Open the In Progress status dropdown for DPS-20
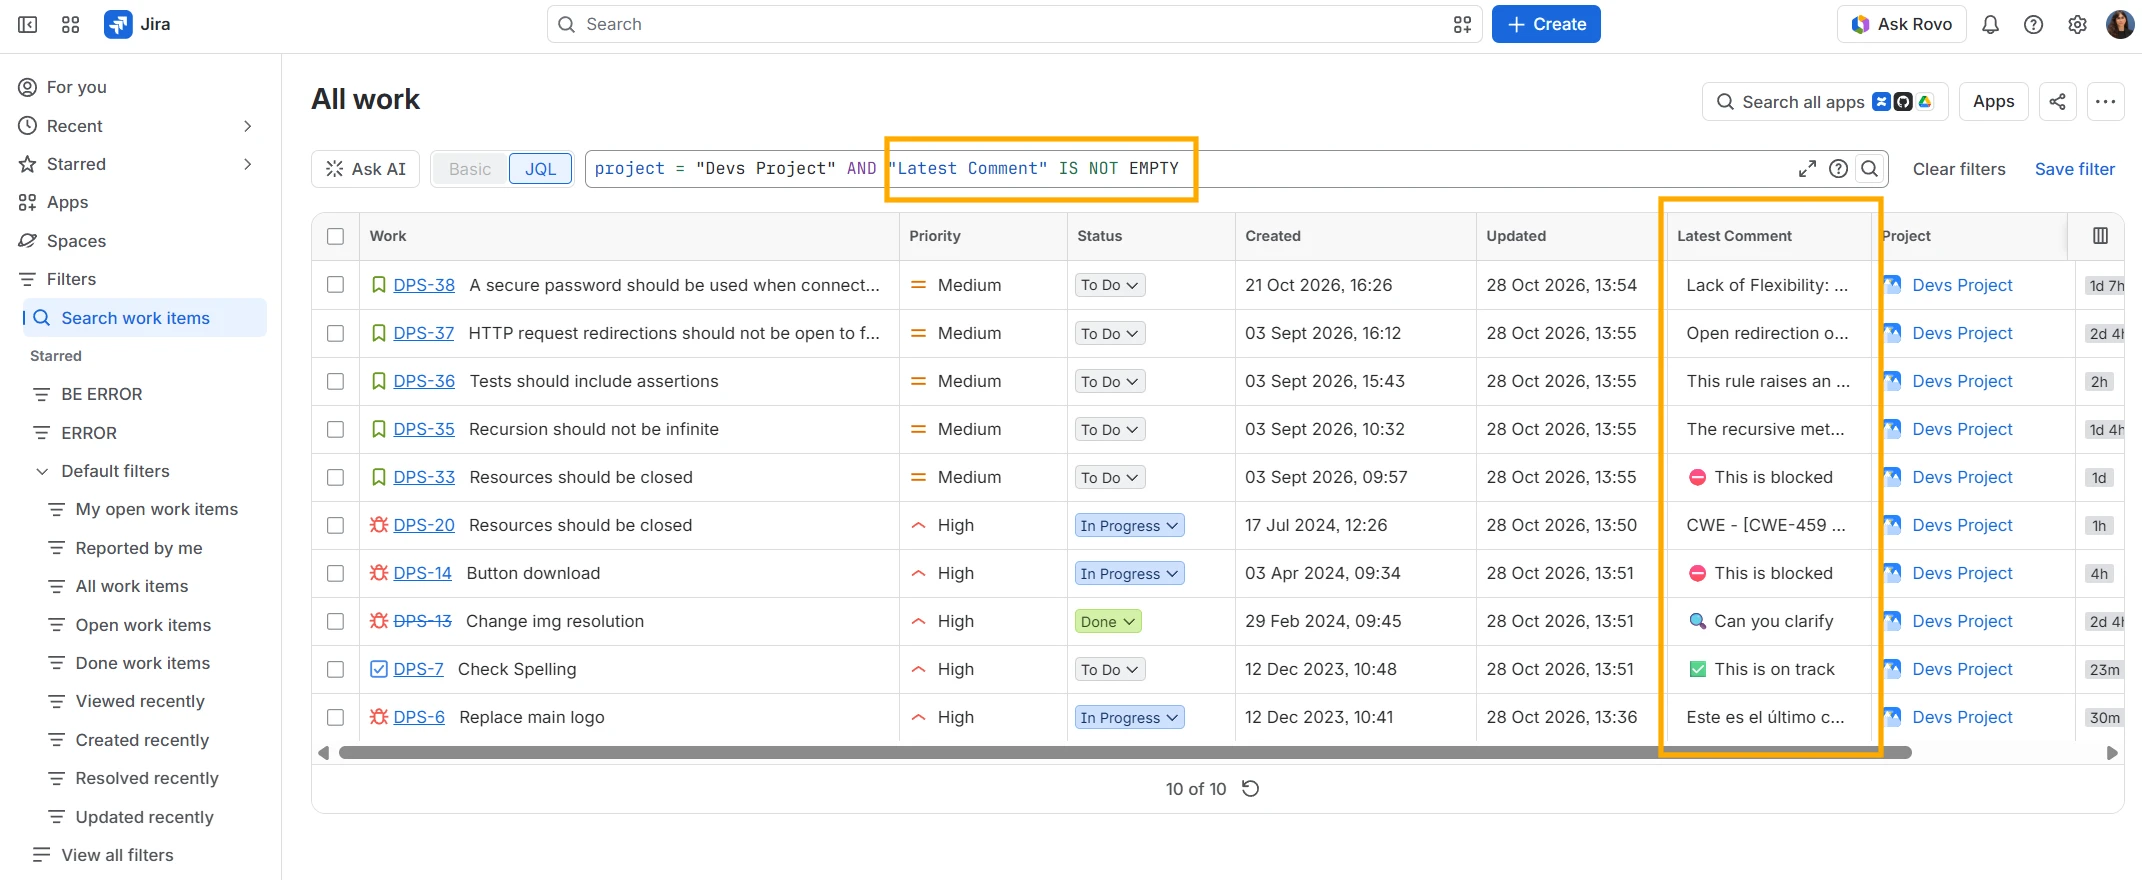The width and height of the screenshot is (2142, 880). pyautogui.click(x=1129, y=525)
